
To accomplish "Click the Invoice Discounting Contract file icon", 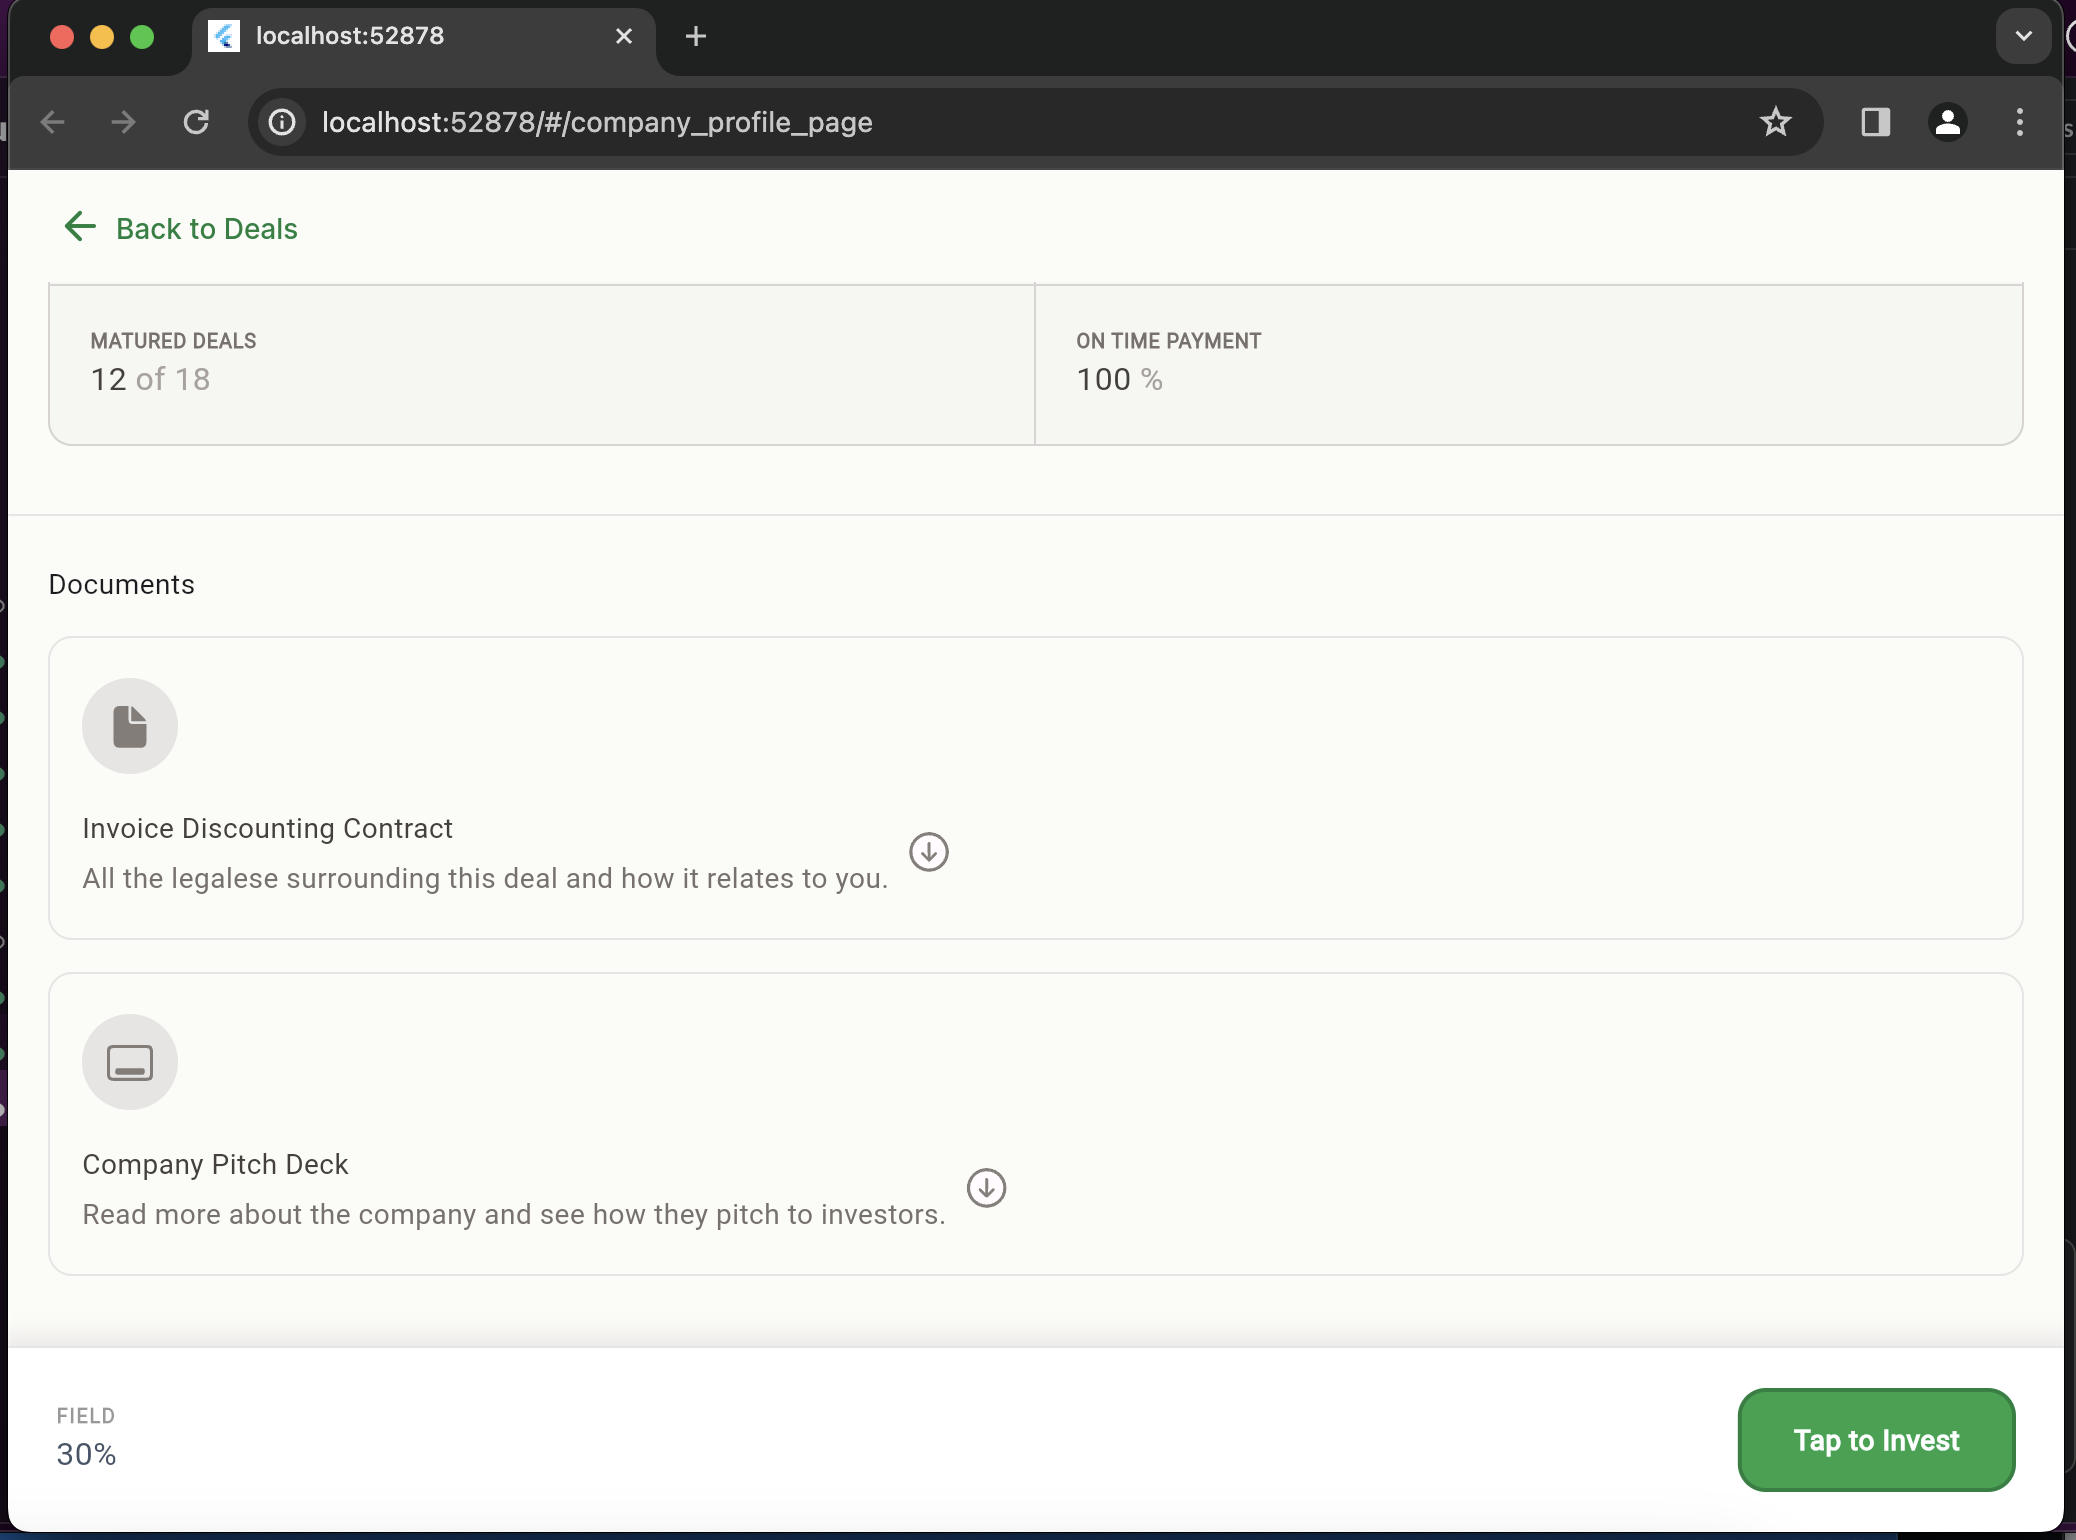I will click(x=130, y=726).
